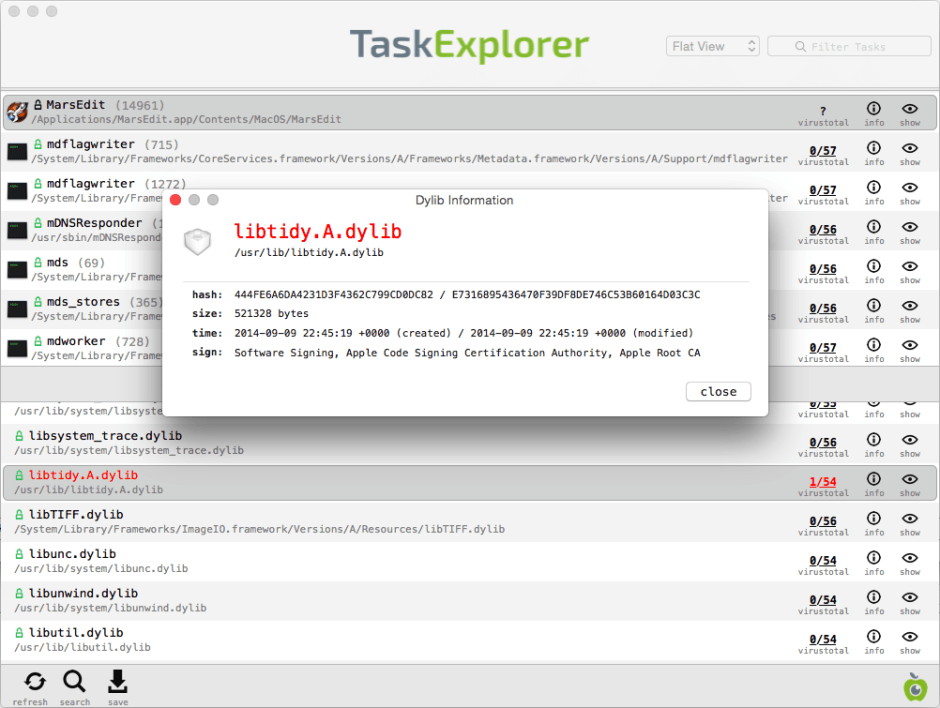The height and width of the screenshot is (708, 940).
Task: Show MarsEdit in Finder eye icon
Action: [x=909, y=109]
